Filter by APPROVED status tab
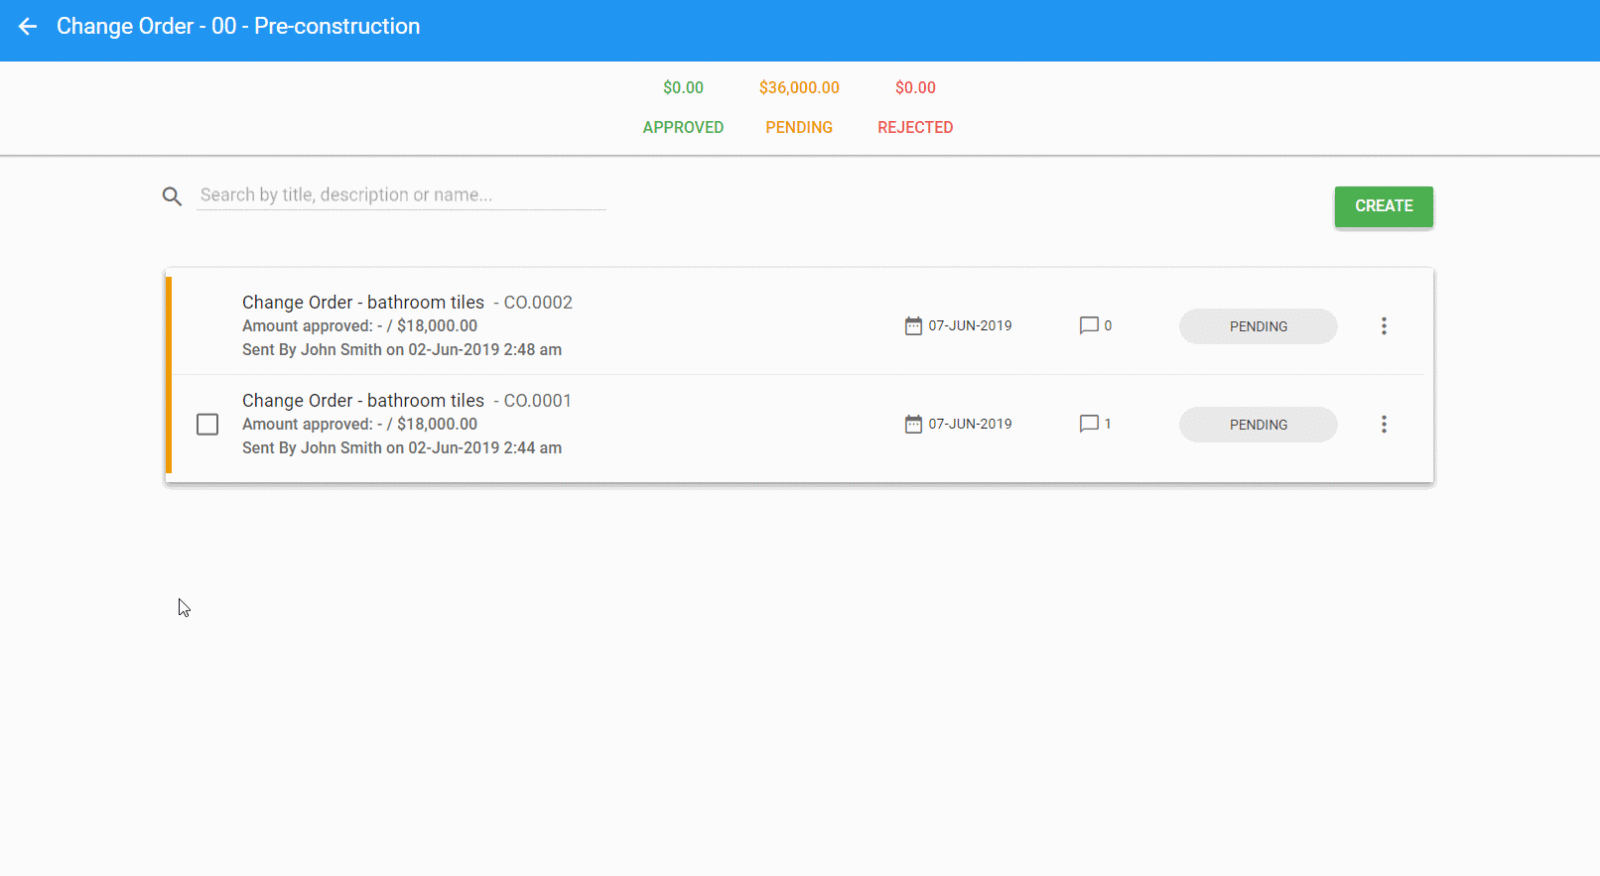This screenshot has width=1600, height=876. coord(683,127)
